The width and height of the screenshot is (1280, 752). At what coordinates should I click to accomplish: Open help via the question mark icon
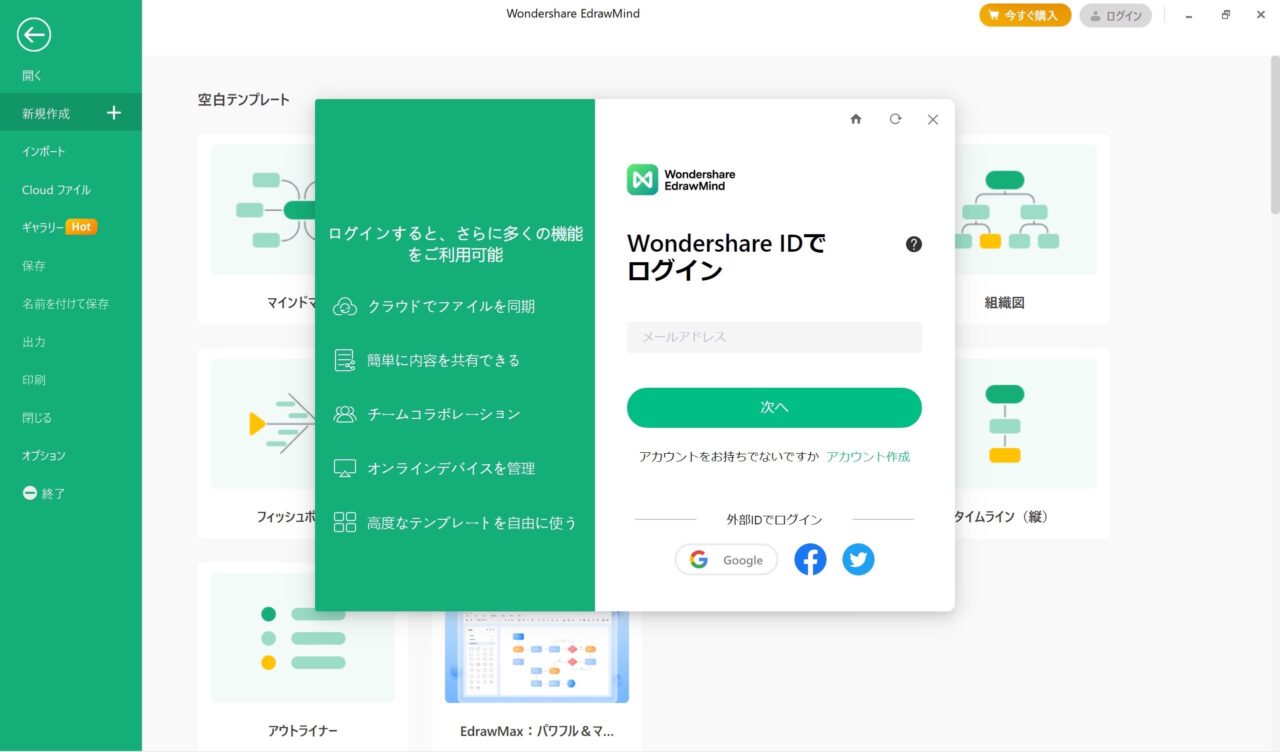point(912,243)
